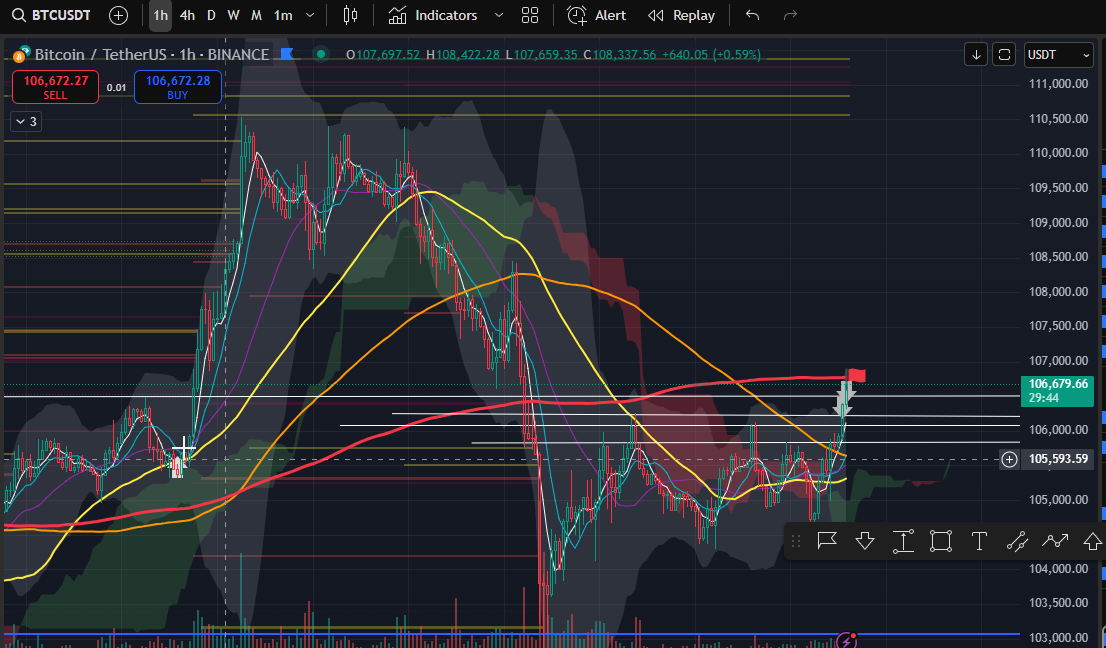
Task: Click the SELL 106,672.27 button
Action: (x=56, y=87)
